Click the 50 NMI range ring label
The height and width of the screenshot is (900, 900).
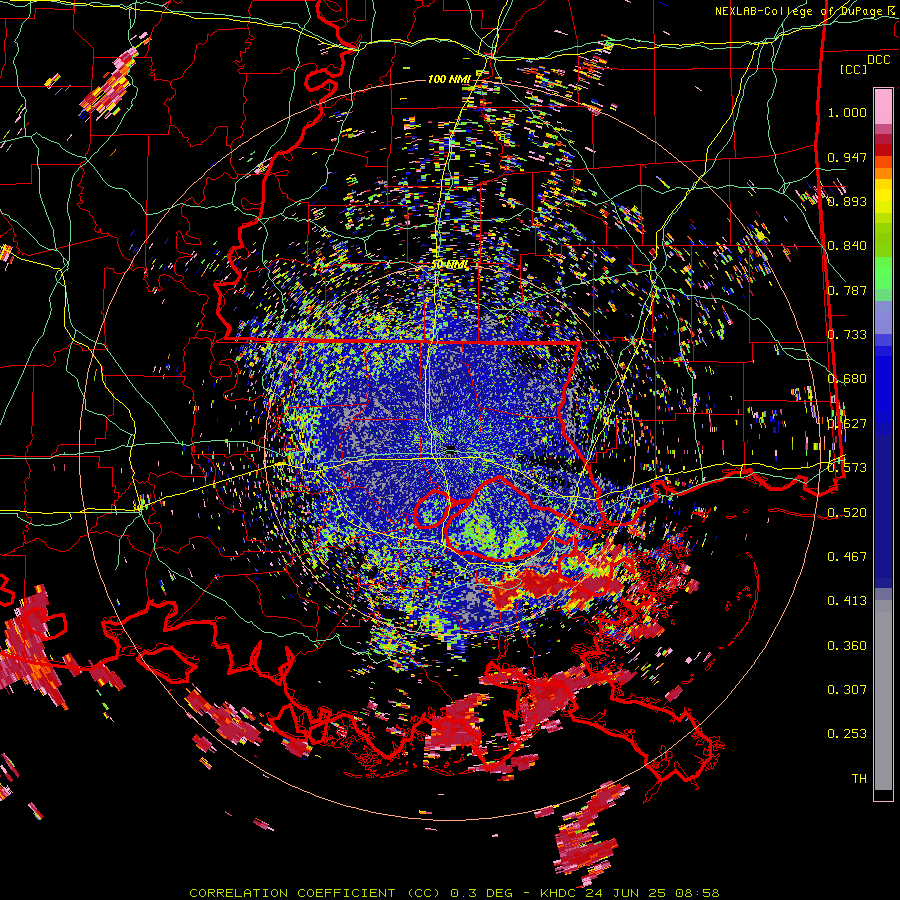click(449, 265)
